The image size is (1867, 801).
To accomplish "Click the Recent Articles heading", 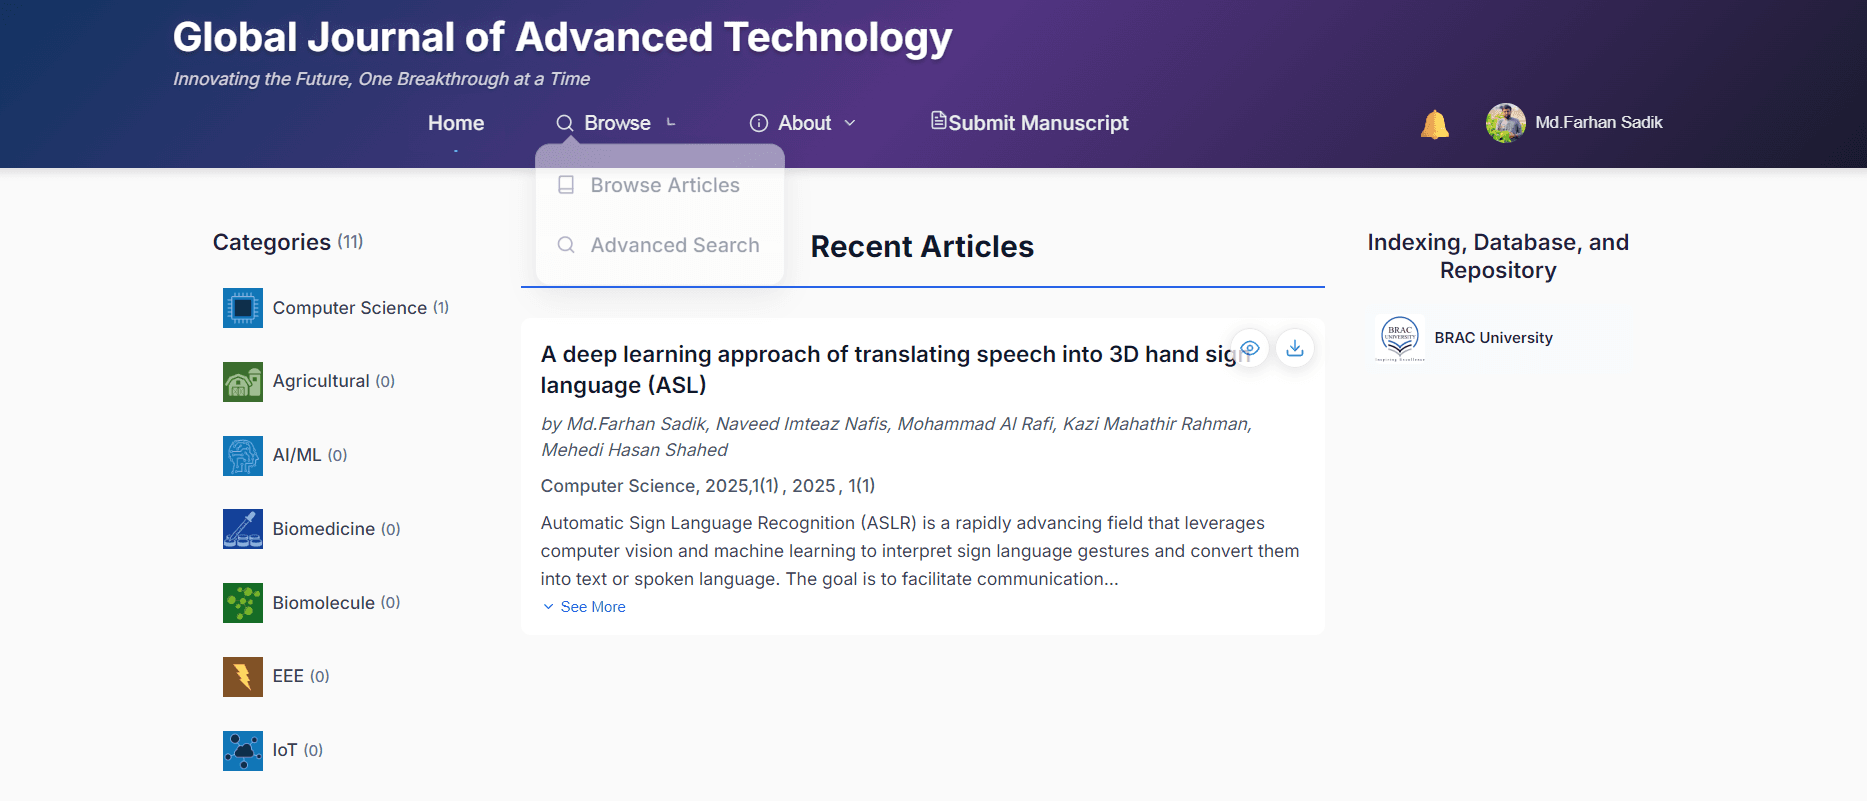I will (x=922, y=247).
